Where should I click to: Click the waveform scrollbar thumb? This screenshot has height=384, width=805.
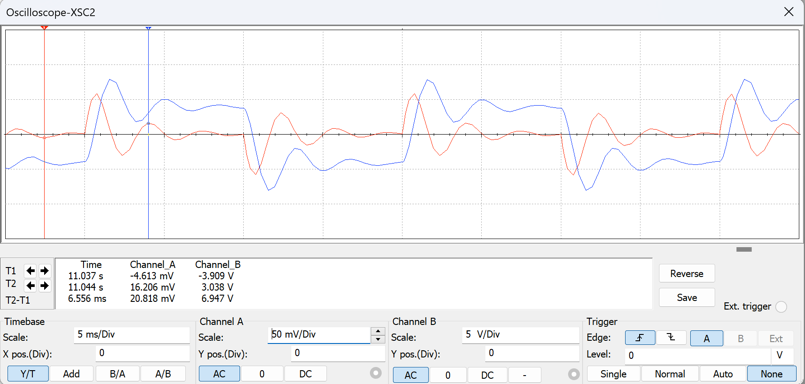point(744,249)
